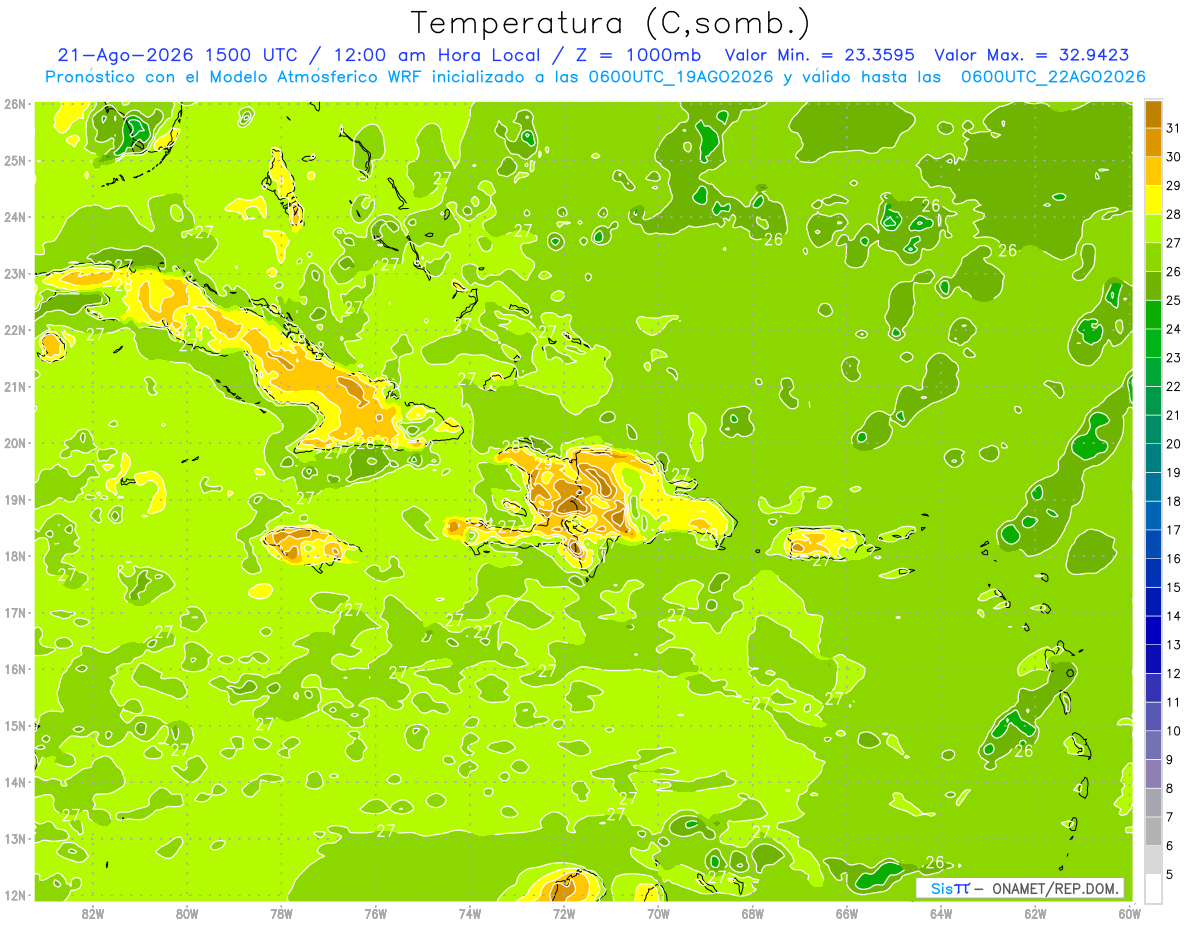Click longitude label "74W"
Viewport: 1200px width, 927px height.
(x=470, y=913)
